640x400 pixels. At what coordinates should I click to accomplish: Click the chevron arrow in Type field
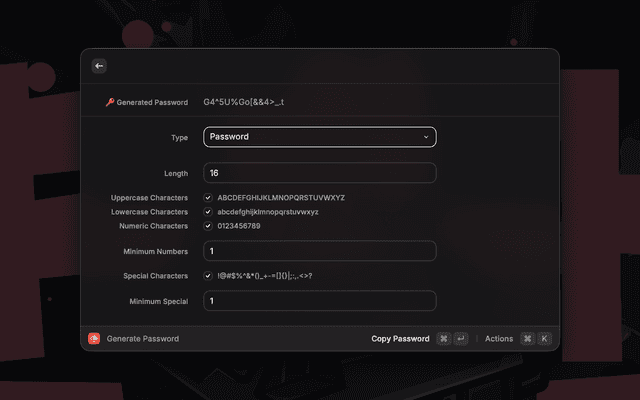[x=426, y=137]
